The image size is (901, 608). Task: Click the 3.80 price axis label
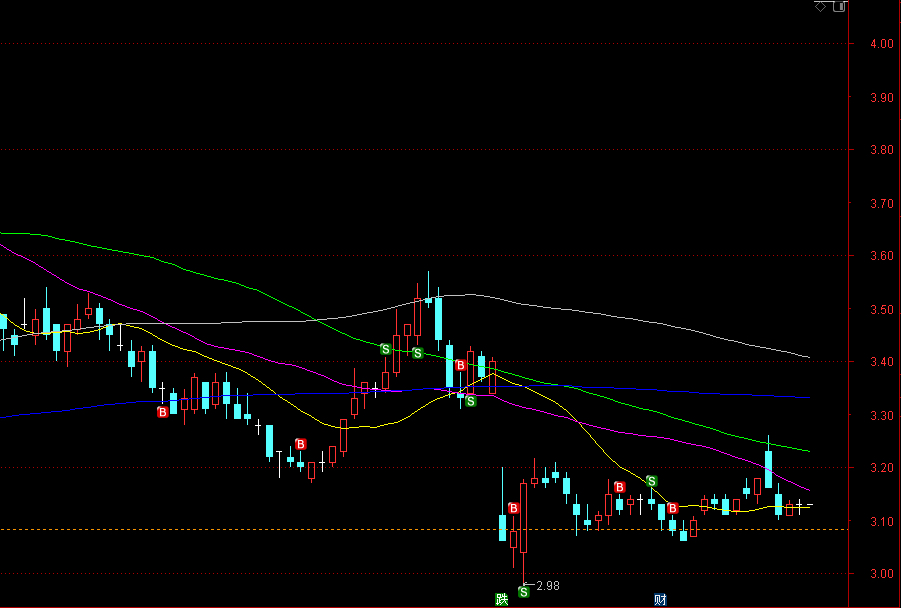click(882, 150)
